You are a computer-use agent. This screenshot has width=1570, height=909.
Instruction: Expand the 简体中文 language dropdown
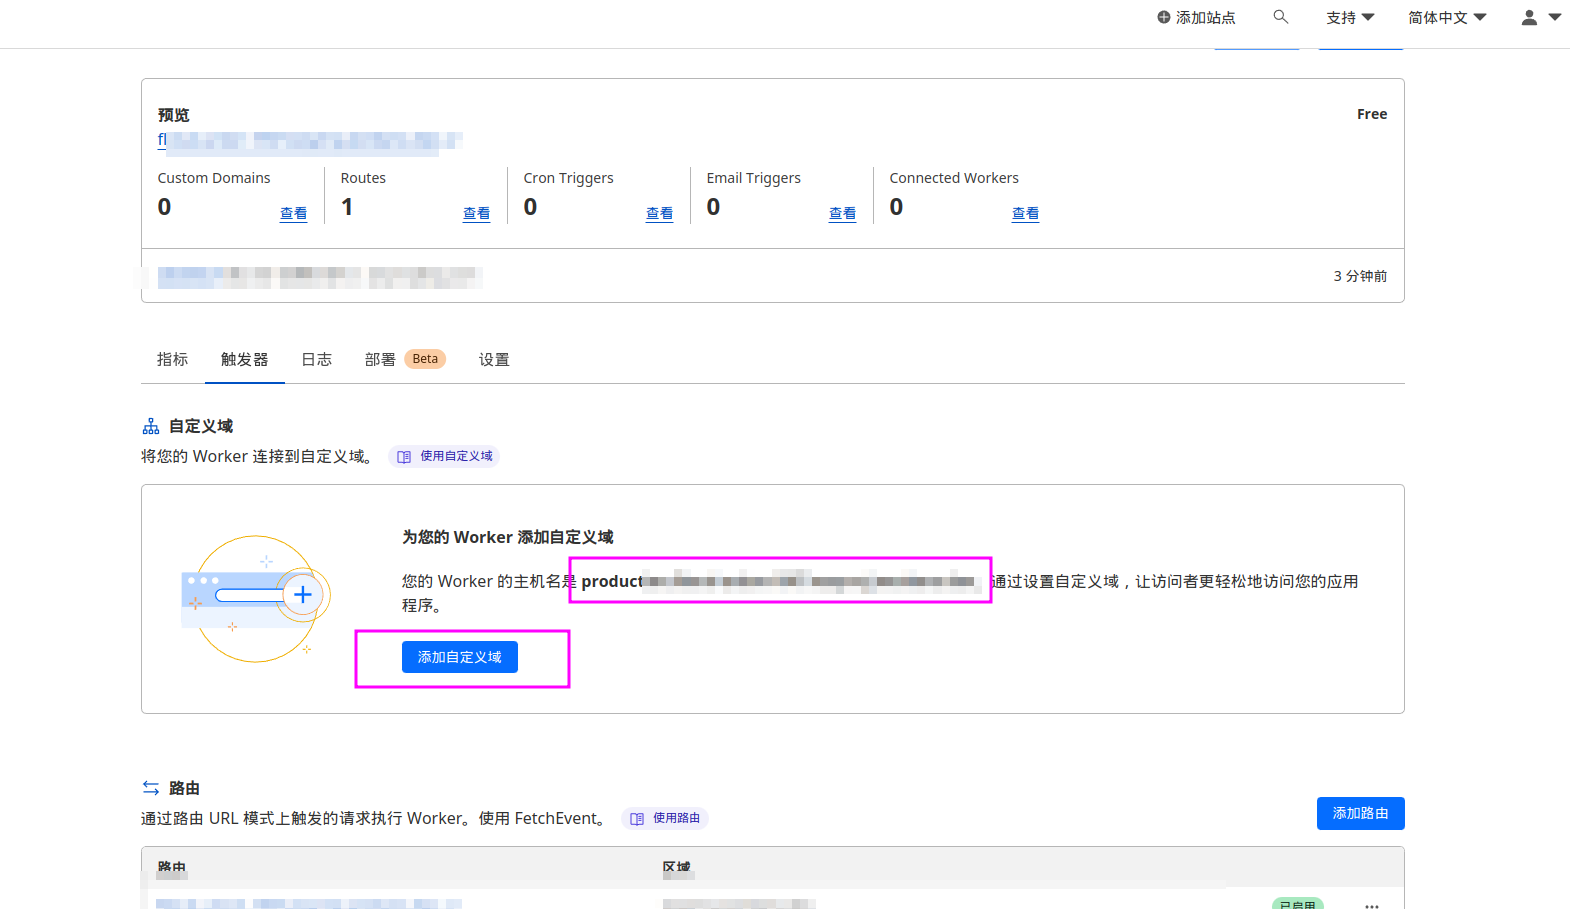coord(1446,17)
